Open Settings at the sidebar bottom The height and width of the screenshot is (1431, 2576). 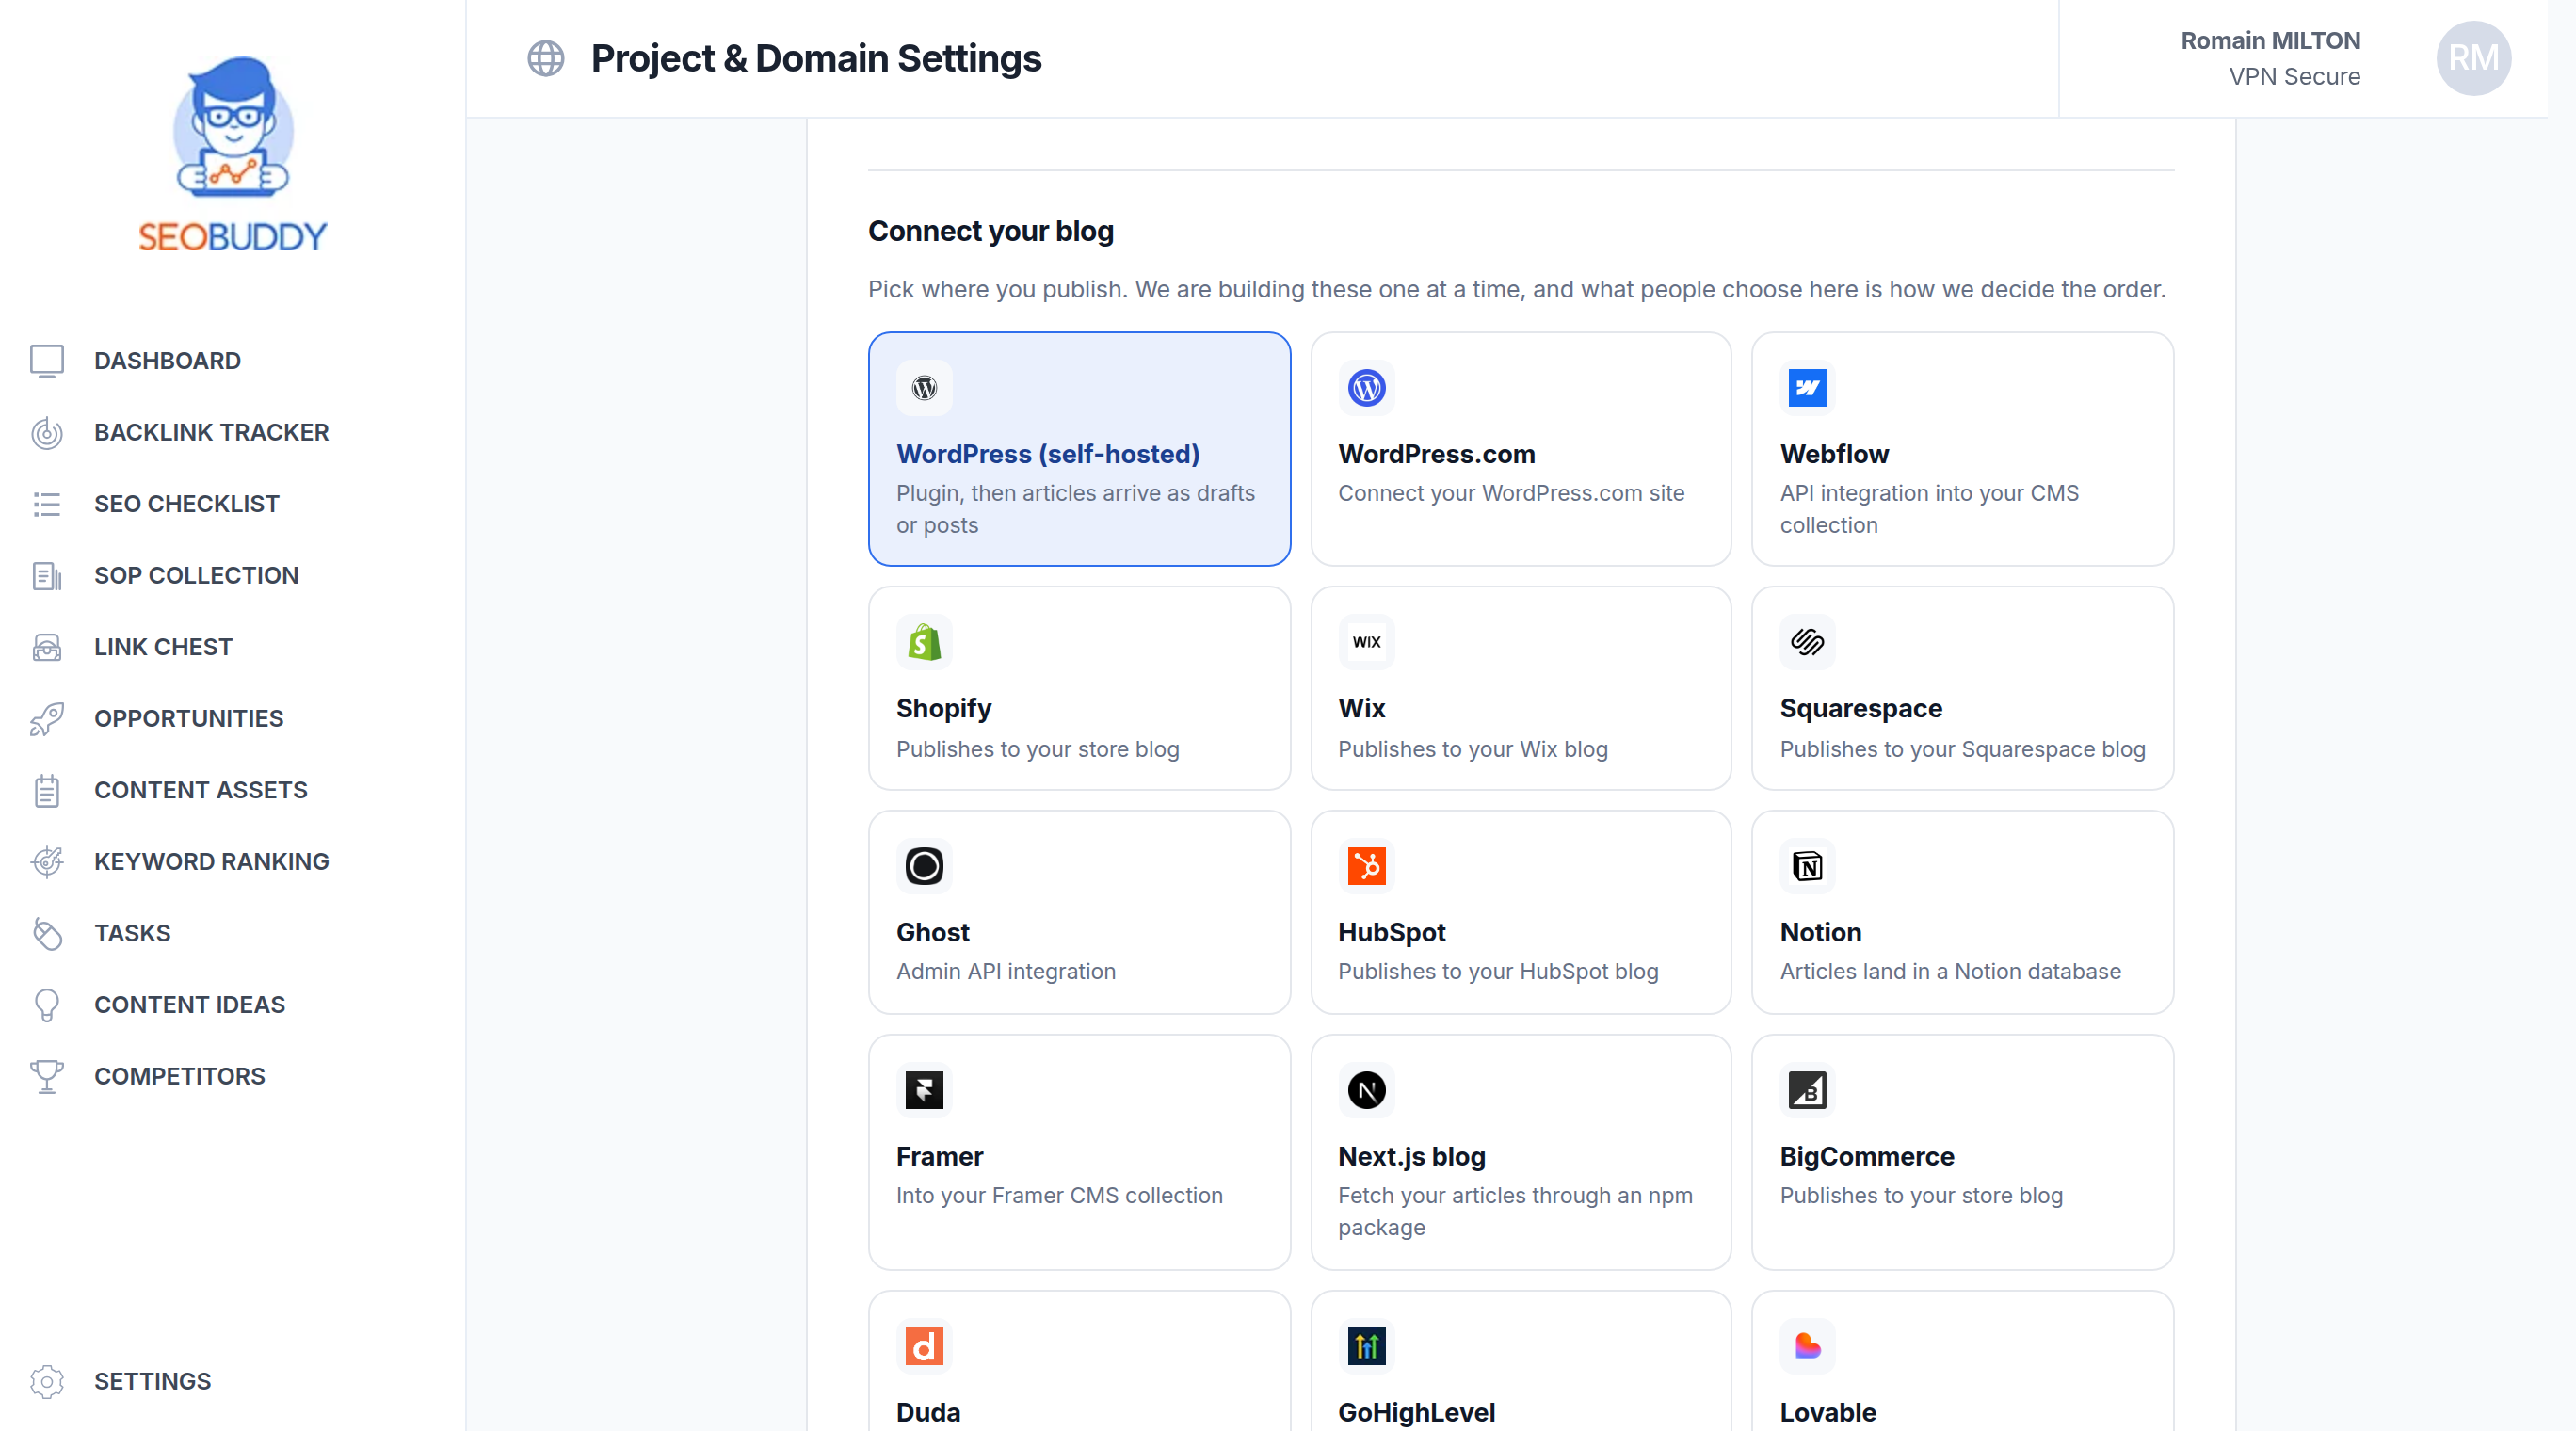(x=152, y=1381)
